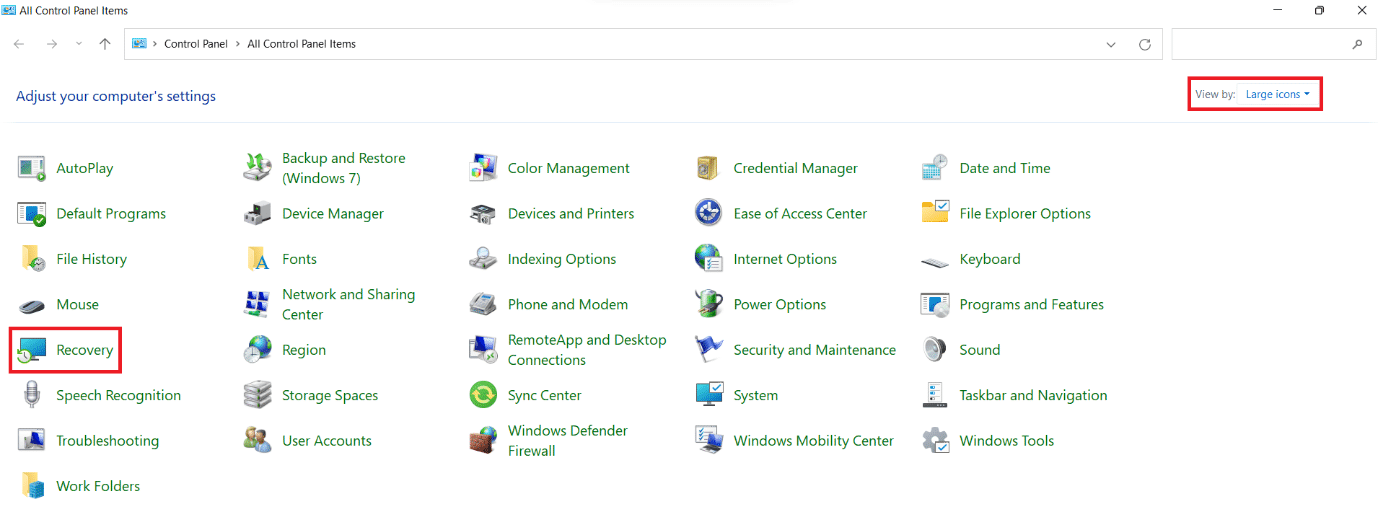
Task: Select the All Control Panel Items breadcrumb
Action: point(301,44)
